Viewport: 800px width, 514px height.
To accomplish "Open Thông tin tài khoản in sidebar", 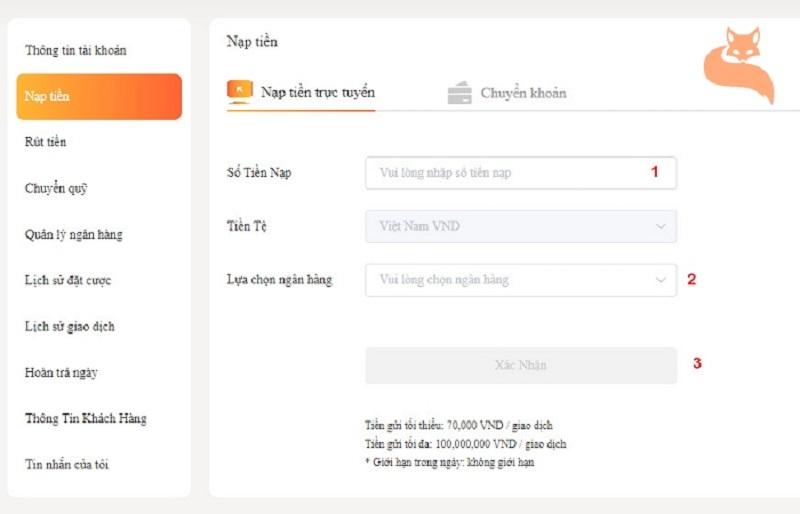I will 76,51.
